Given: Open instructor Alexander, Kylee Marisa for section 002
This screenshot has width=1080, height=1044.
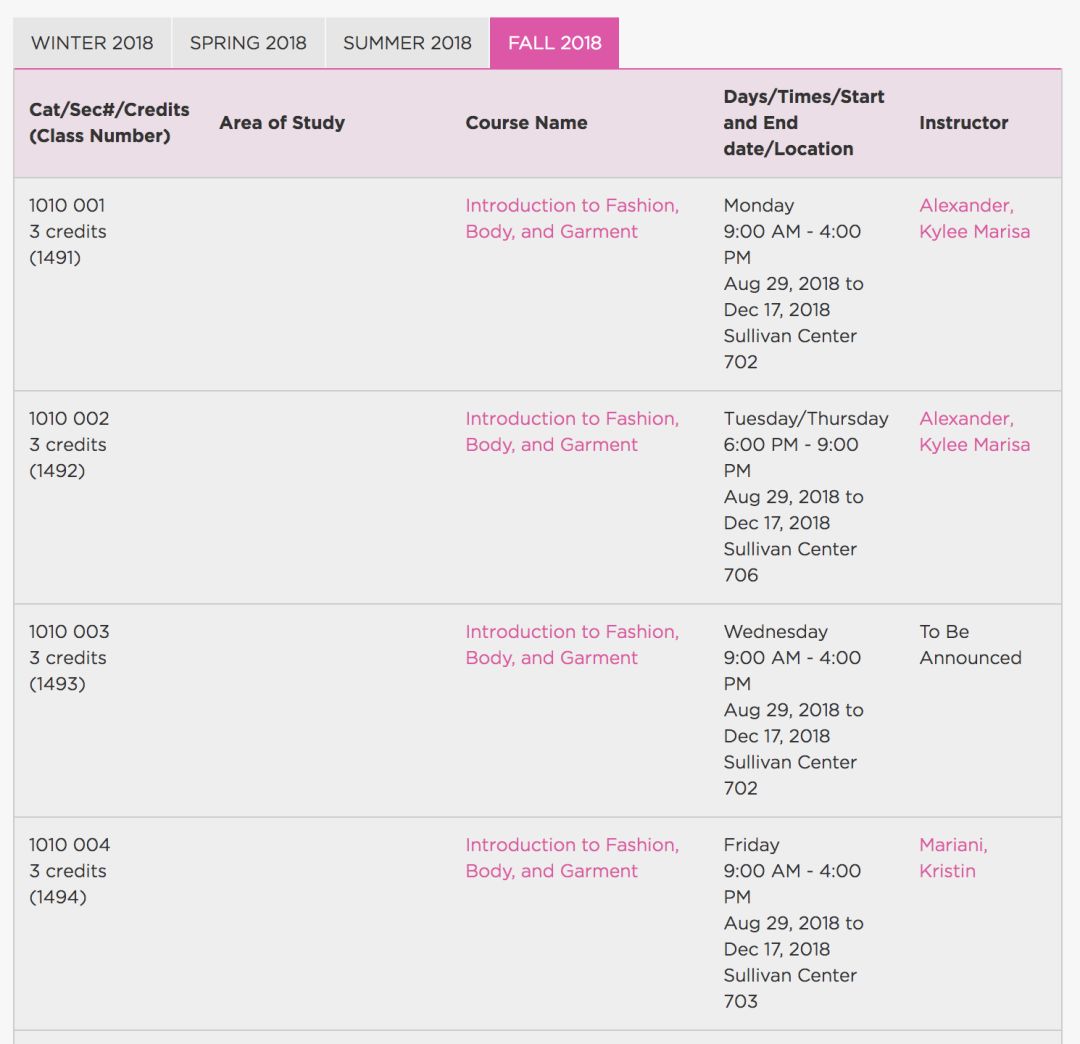Looking at the screenshot, I should [974, 432].
